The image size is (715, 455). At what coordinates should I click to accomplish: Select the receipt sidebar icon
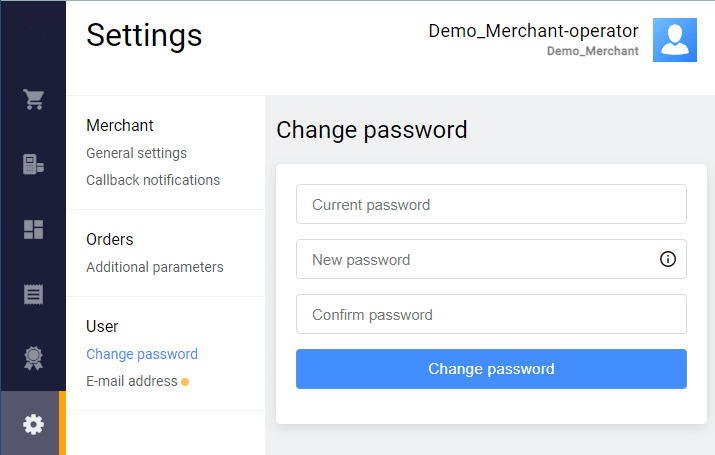[33, 294]
